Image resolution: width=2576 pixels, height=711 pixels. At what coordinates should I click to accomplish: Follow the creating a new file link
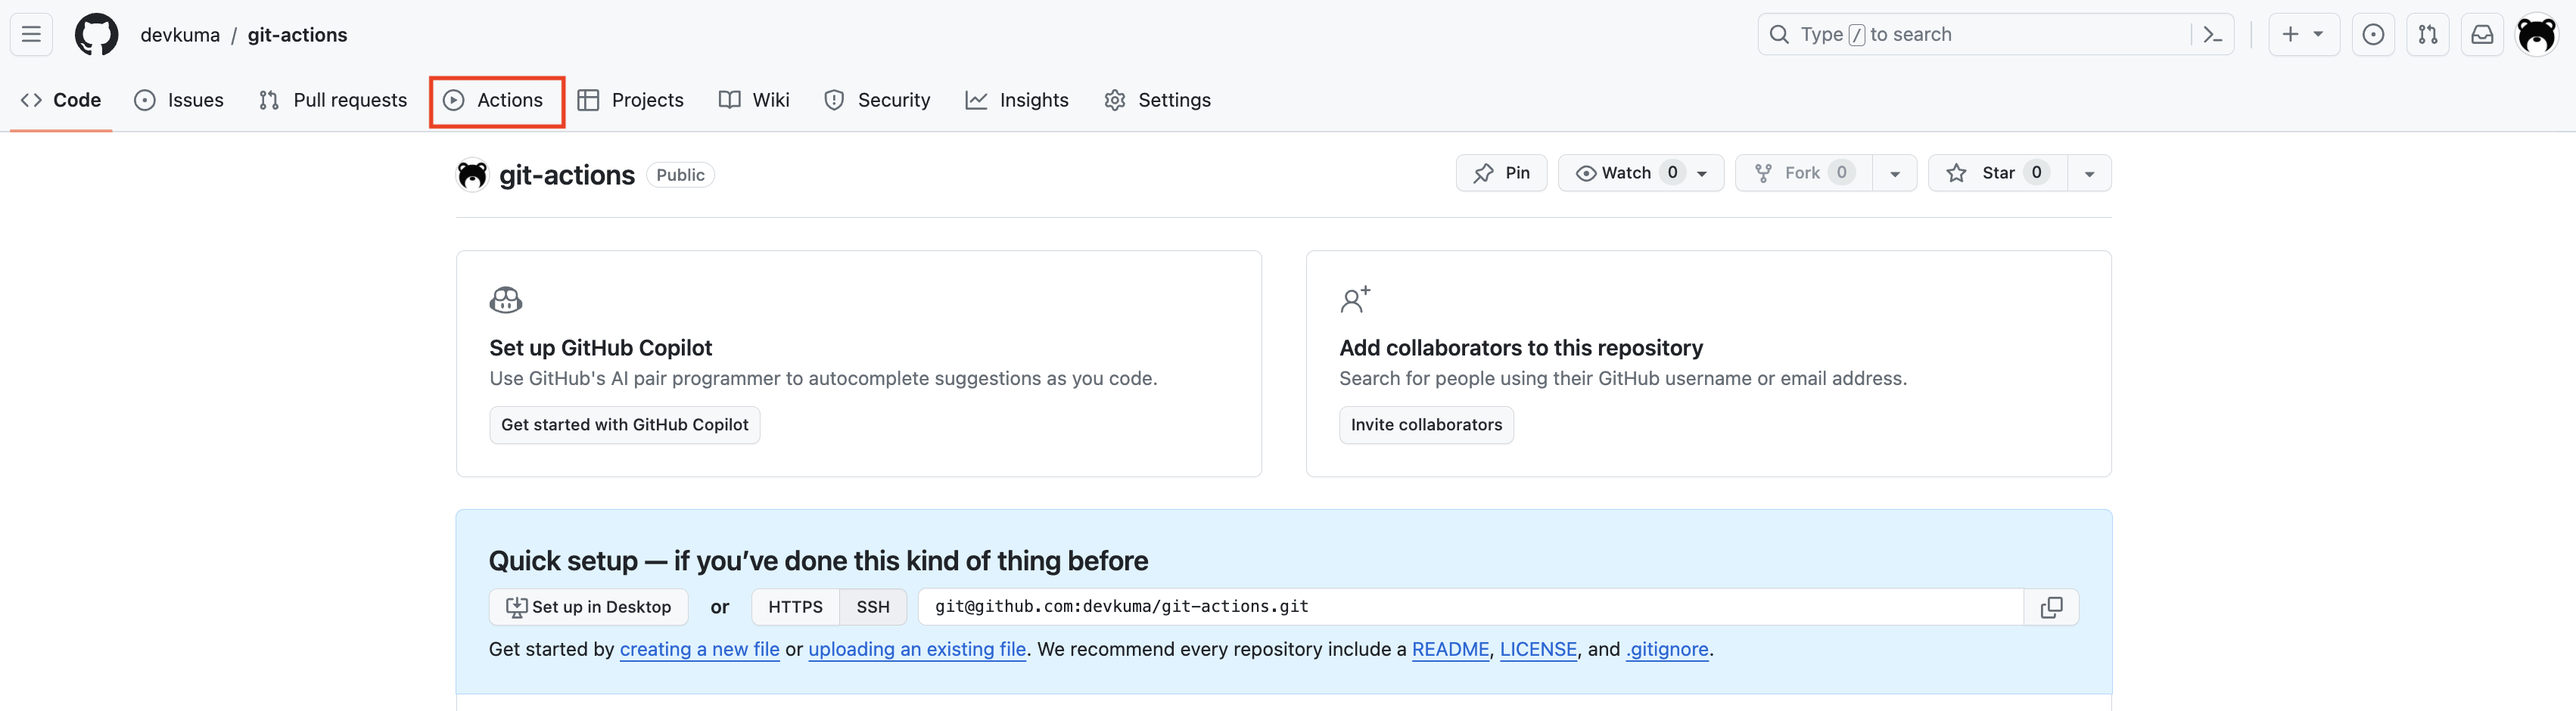[700, 649]
